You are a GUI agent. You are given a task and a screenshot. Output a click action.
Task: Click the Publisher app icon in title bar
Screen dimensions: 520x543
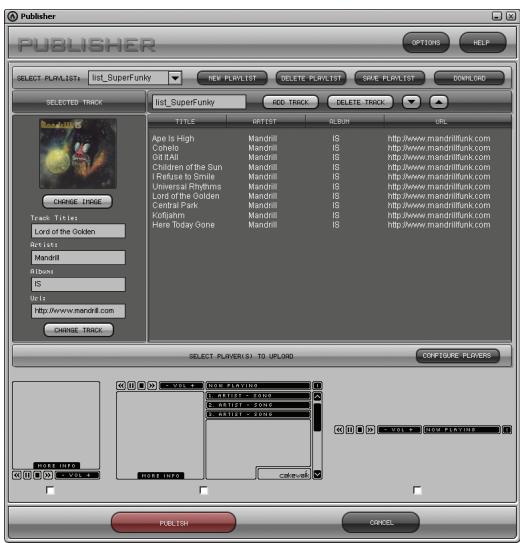click(12, 16)
